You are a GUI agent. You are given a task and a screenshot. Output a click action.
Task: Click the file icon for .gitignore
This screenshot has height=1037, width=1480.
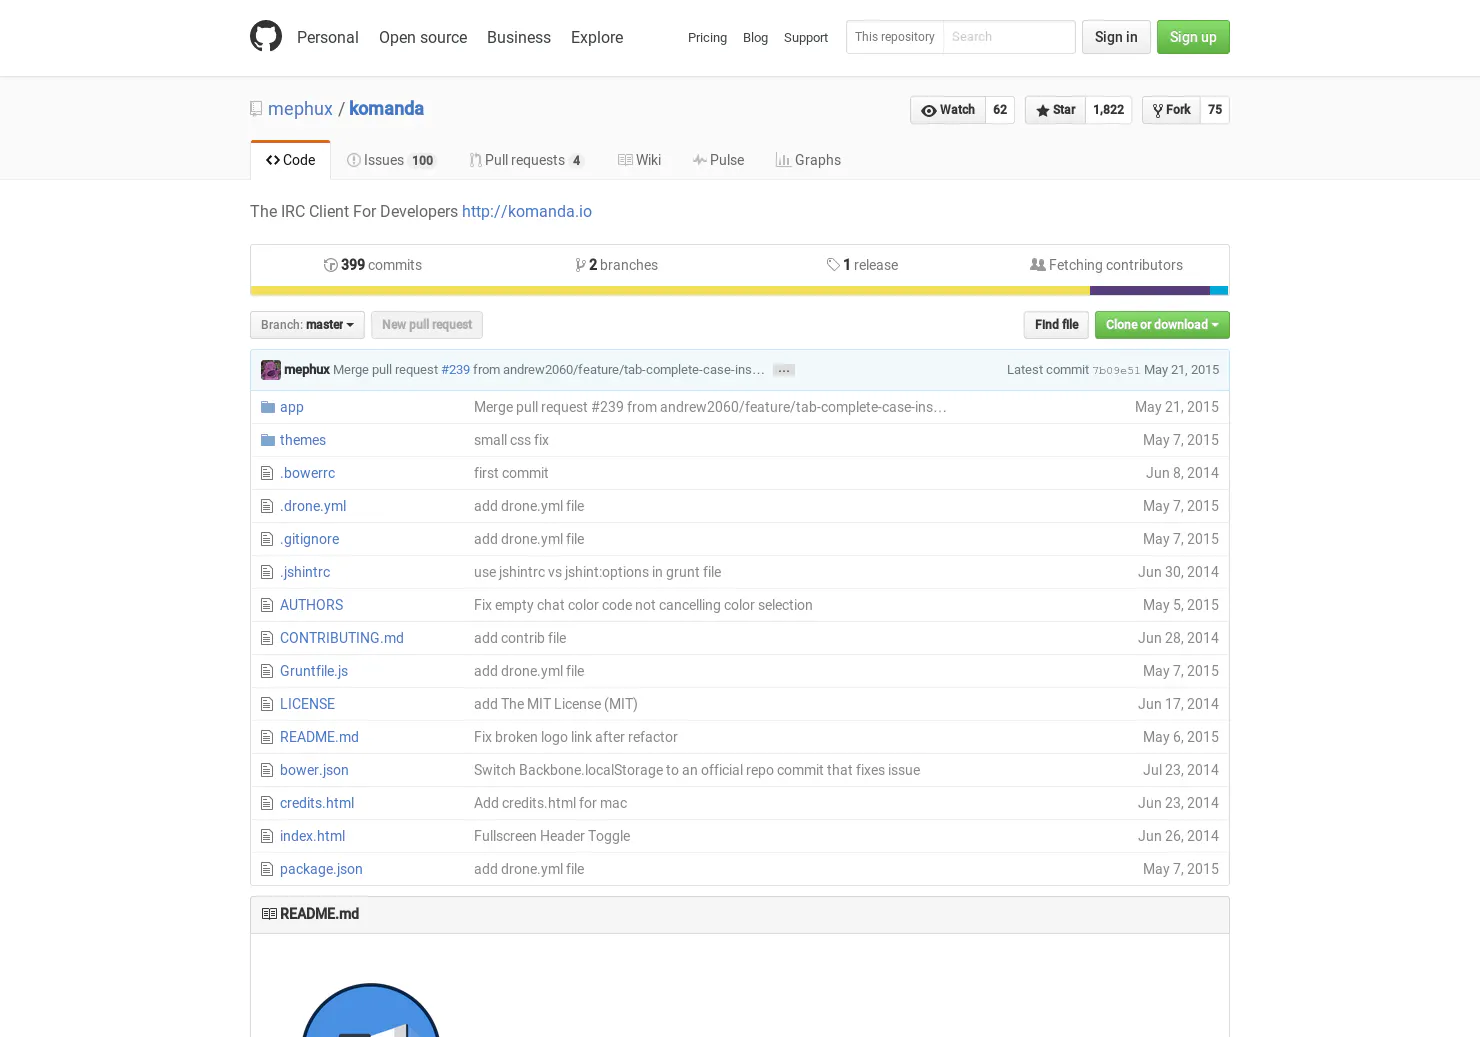(266, 539)
